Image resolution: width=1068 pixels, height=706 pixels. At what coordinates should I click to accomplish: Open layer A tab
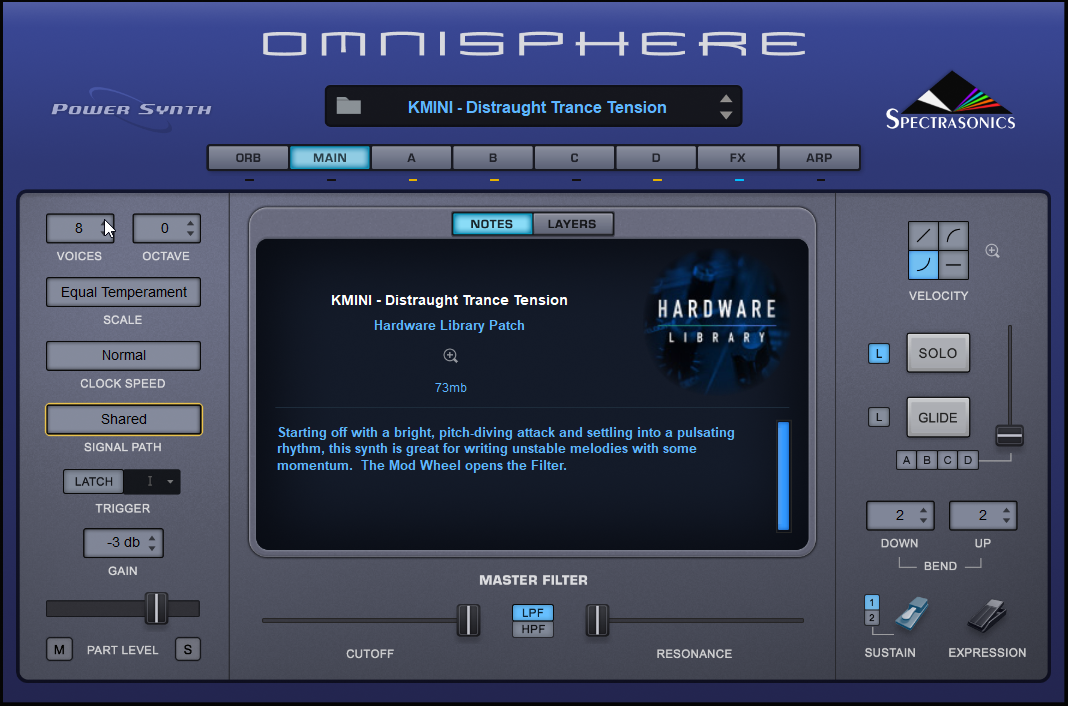coord(411,158)
